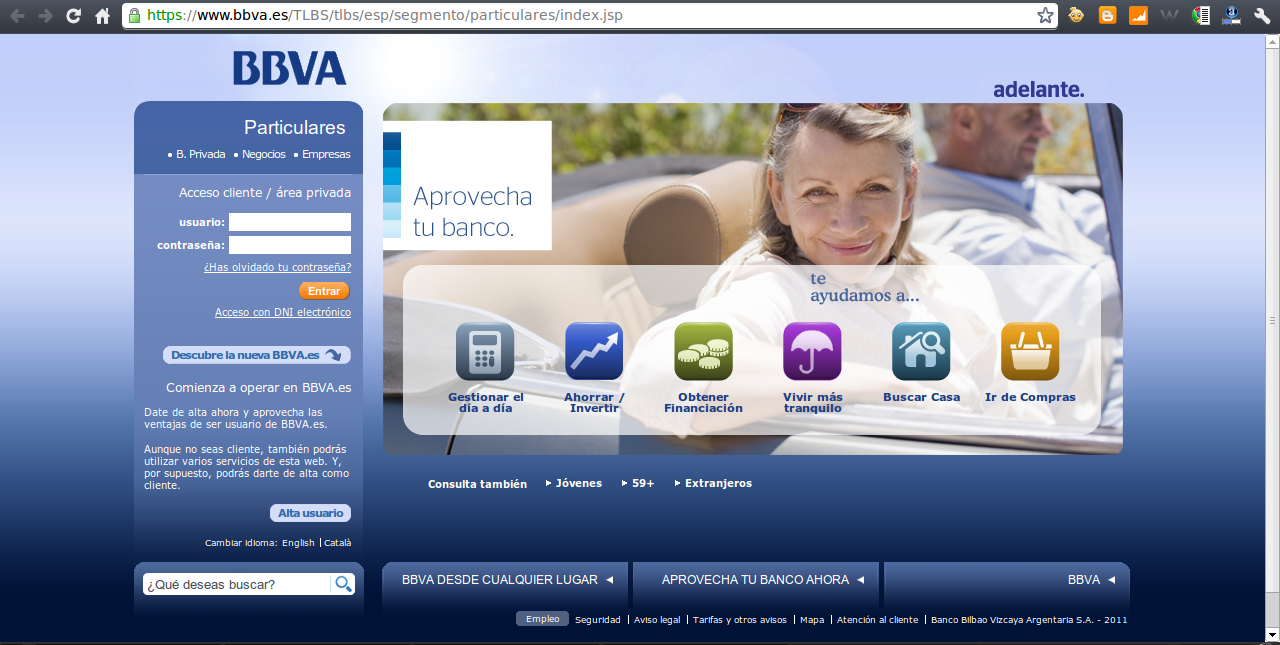Focus the usuario input field

tap(290, 222)
